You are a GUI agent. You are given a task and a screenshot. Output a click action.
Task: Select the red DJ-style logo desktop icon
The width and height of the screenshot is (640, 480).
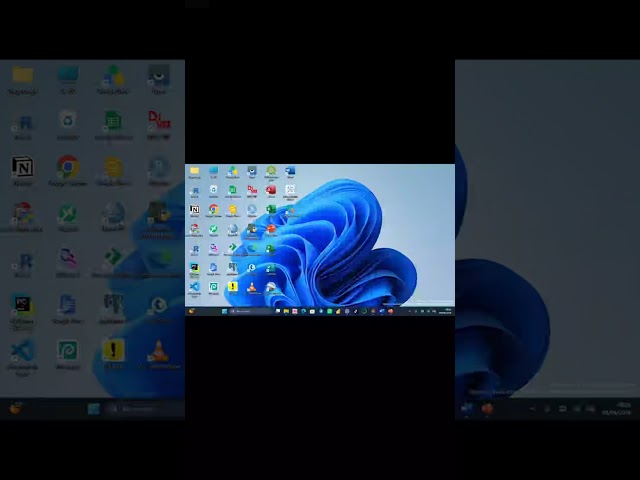(x=252, y=190)
